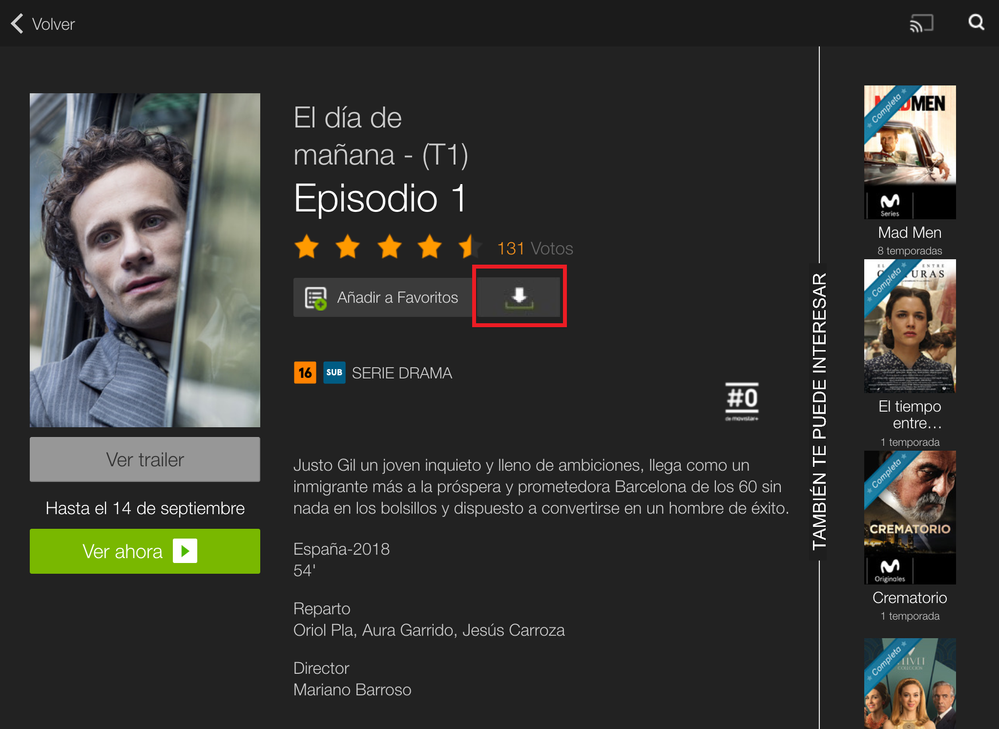Open the Mad Men poster thumbnail
The height and width of the screenshot is (729, 999).
tap(909, 152)
